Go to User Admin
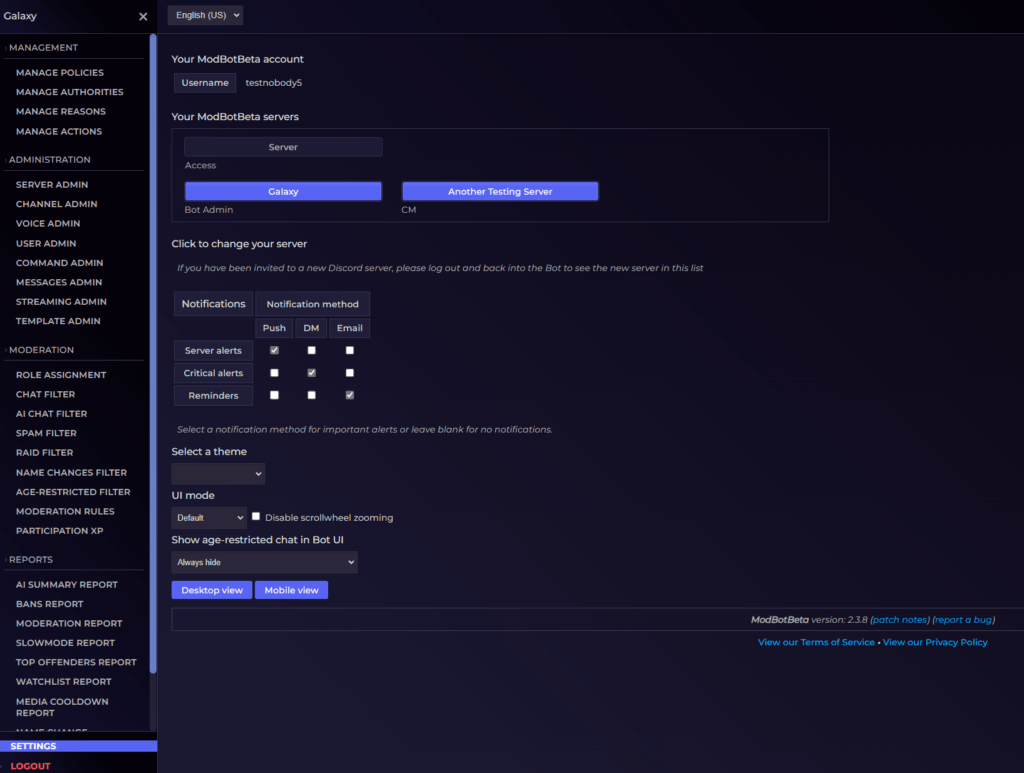This screenshot has width=1024, height=773. (x=46, y=244)
